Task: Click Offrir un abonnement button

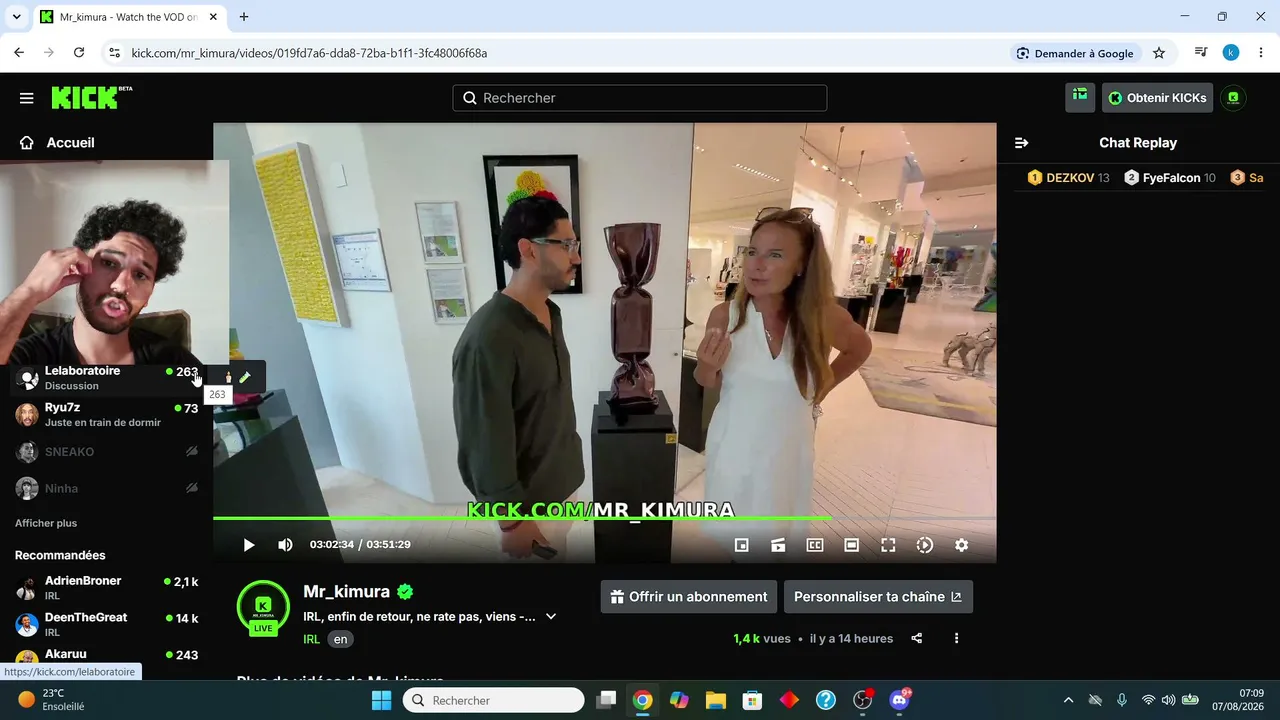Action: (690, 597)
